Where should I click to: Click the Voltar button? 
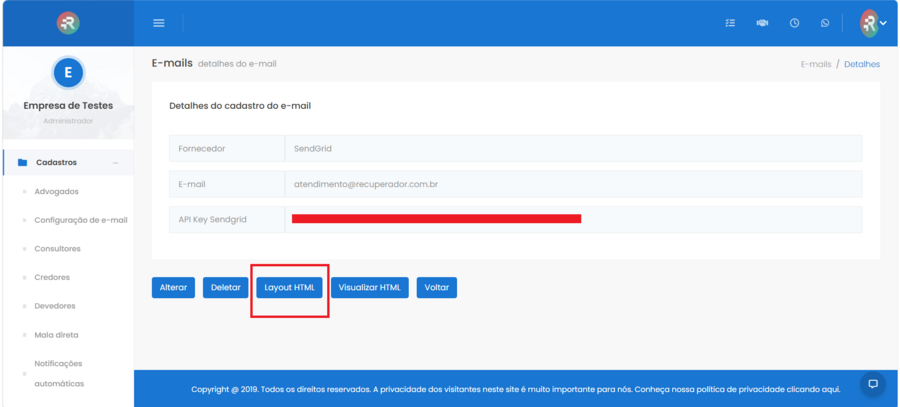(x=437, y=288)
